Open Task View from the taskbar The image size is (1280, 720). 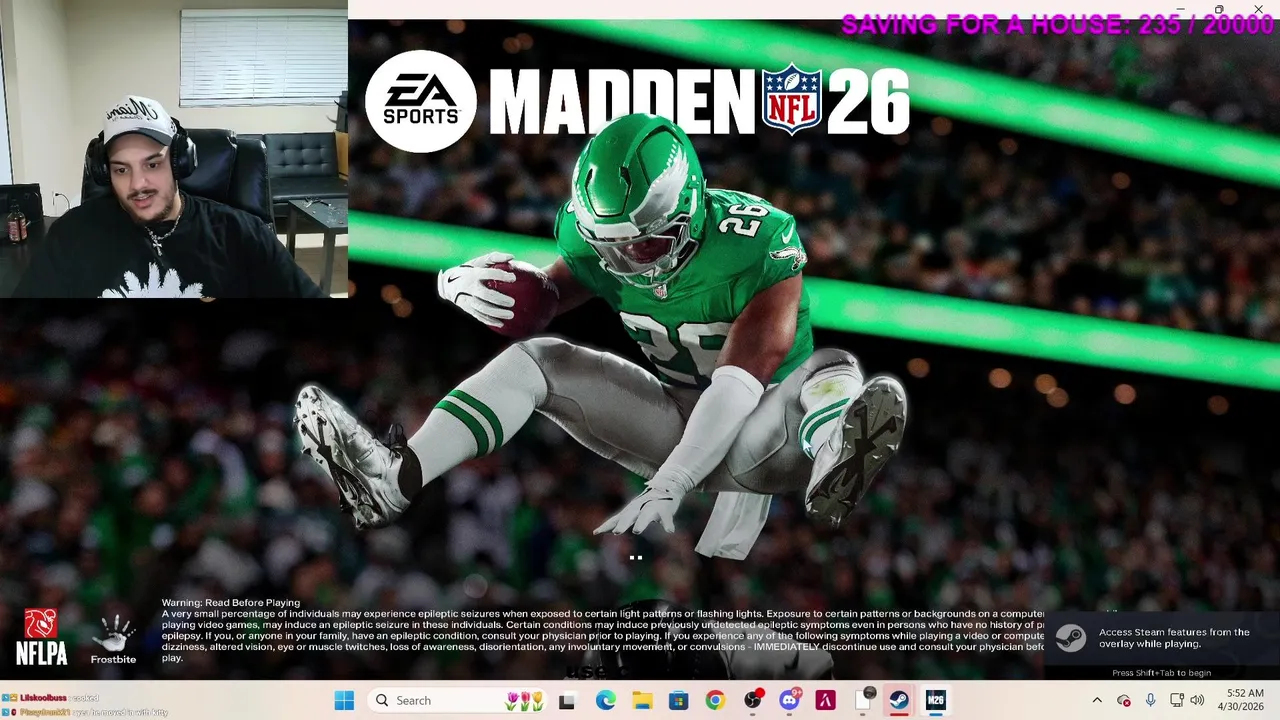pyautogui.click(x=567, y=700)
